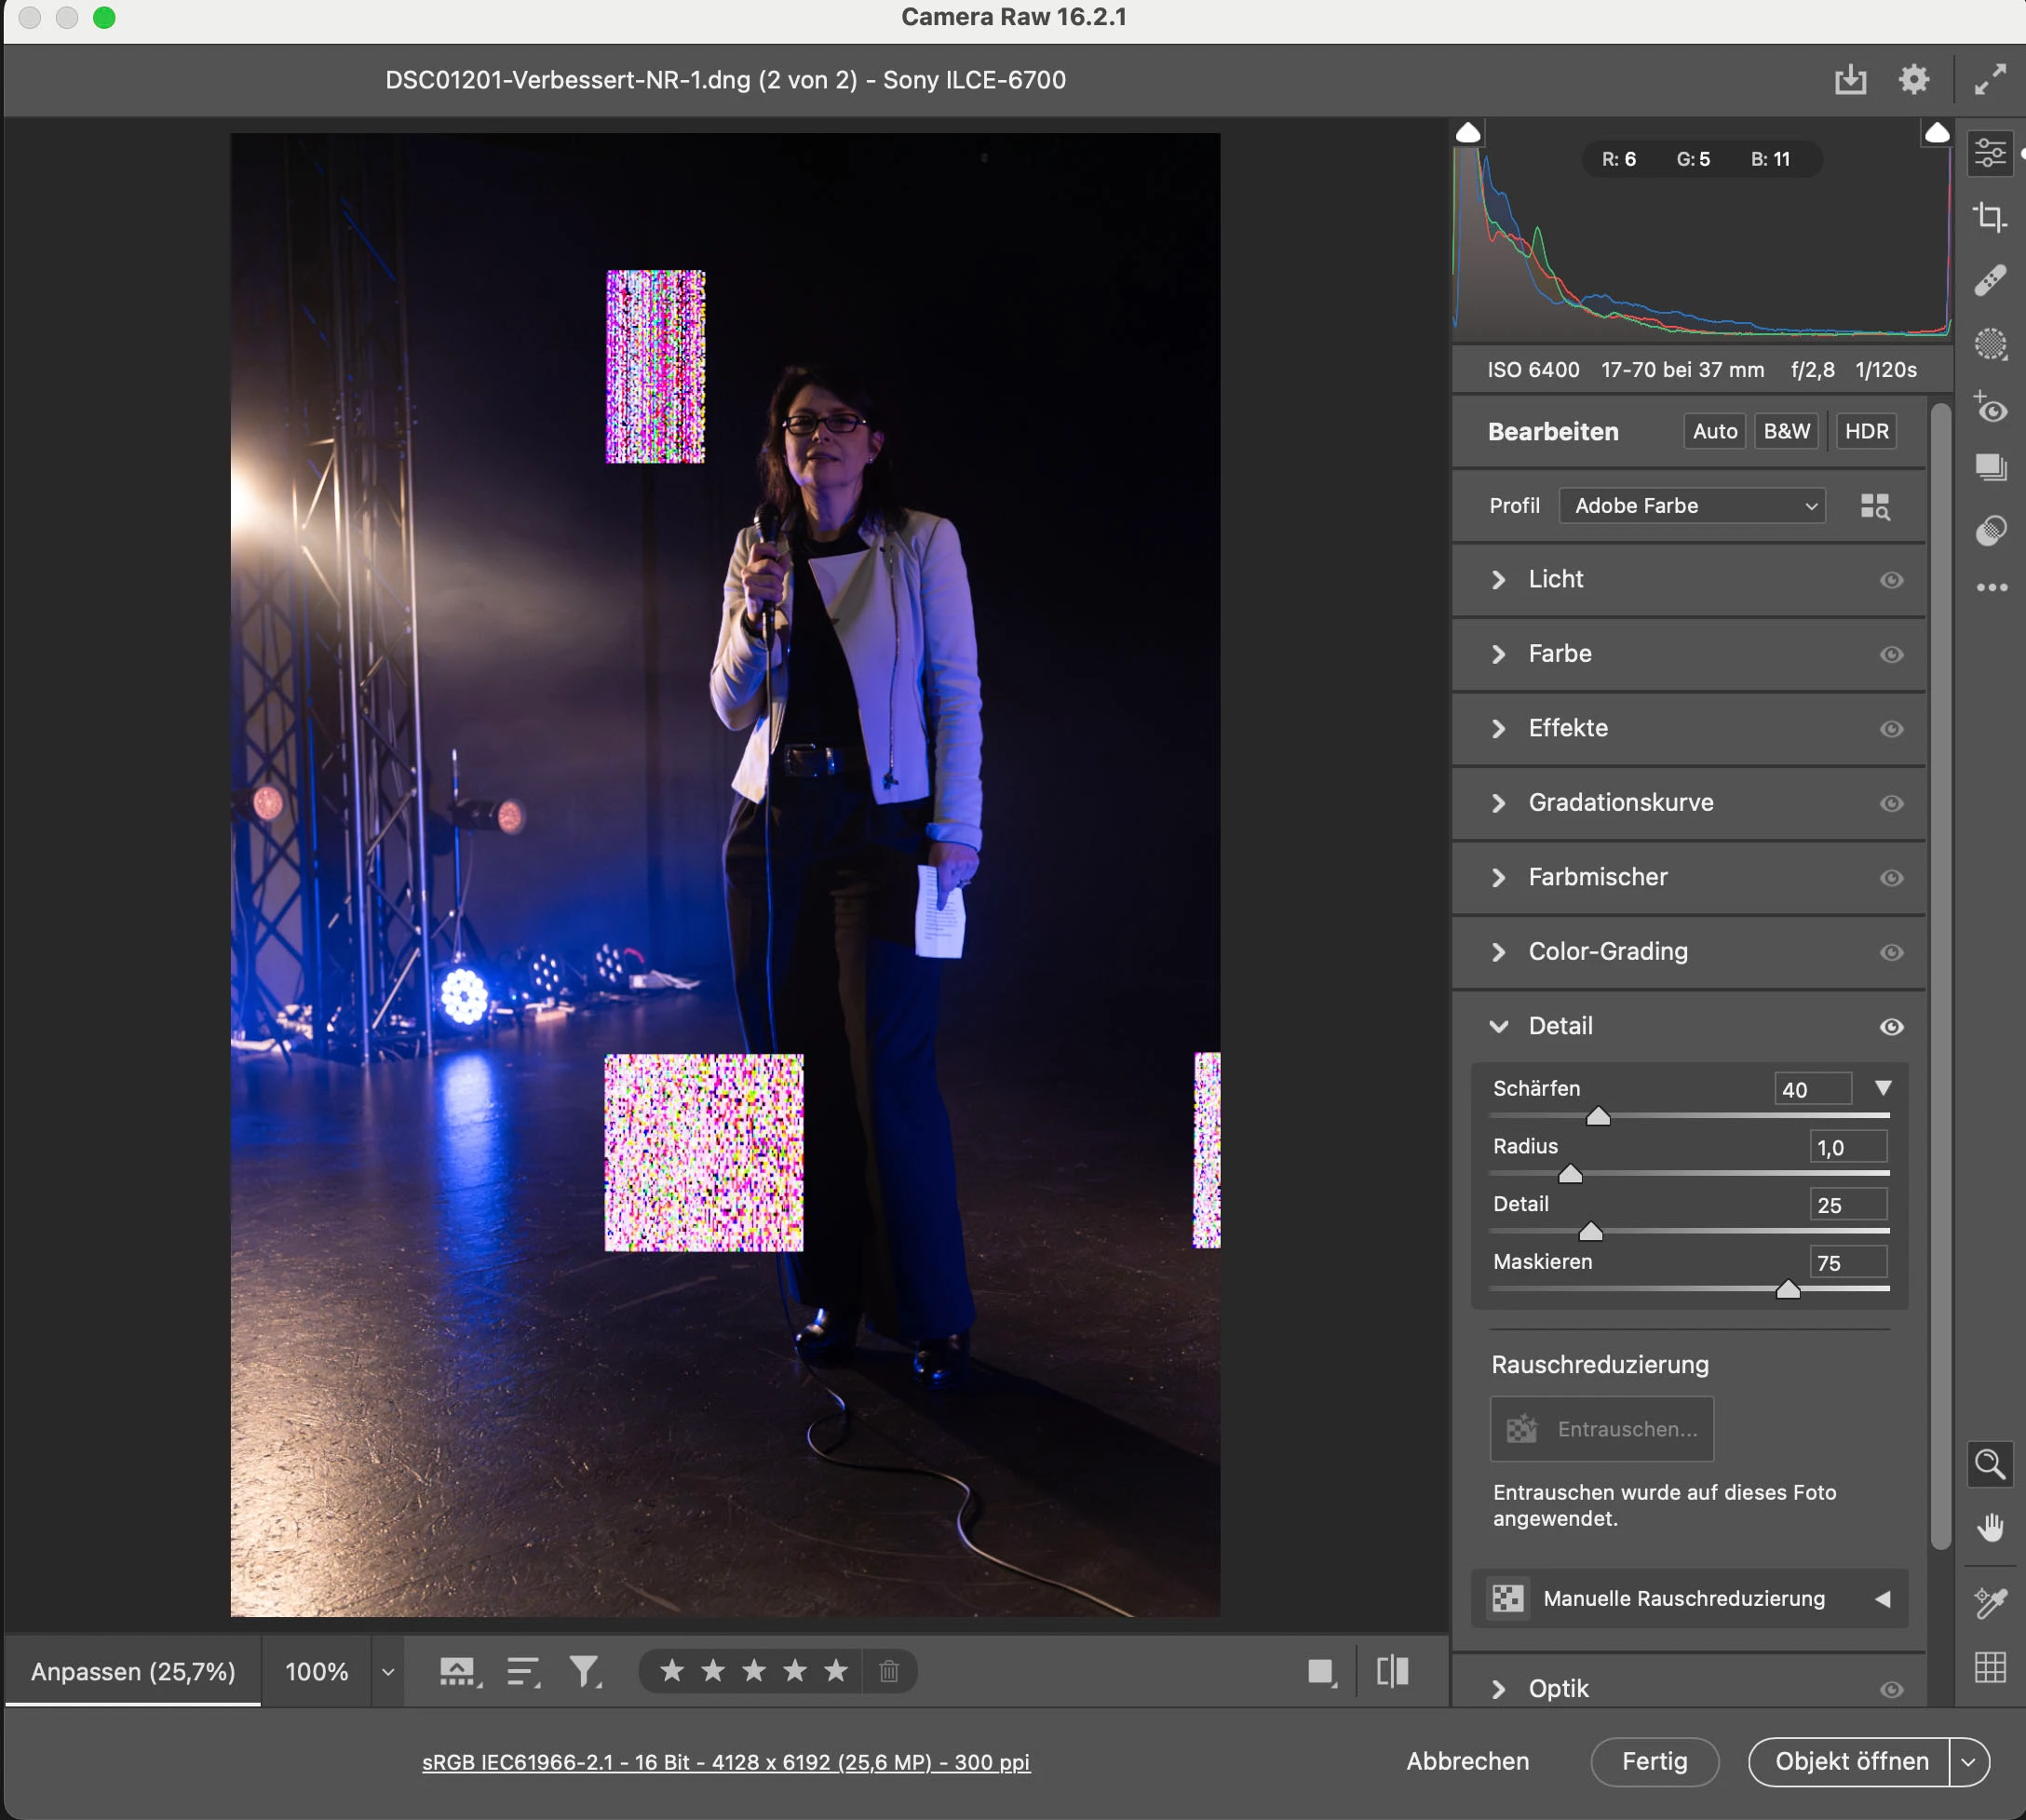Hide the Farbmischer panel edits
This screenshot has height=1820, width=2026.
pyautogui.click(x=1890, y=878)
